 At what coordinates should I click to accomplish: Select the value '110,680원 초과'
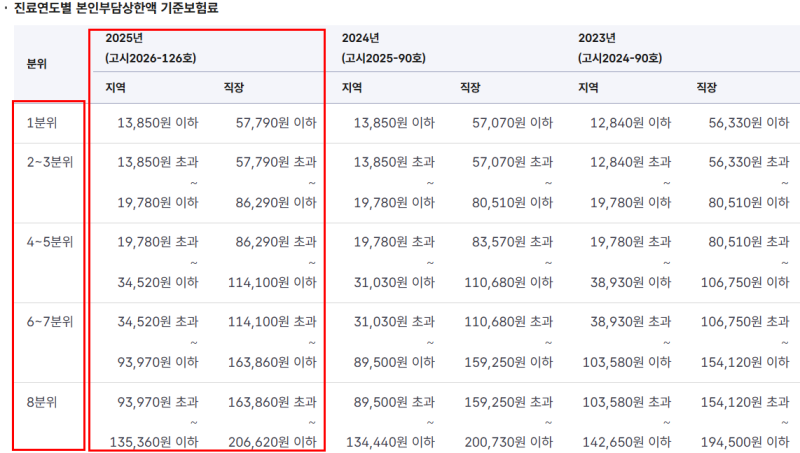508,322
